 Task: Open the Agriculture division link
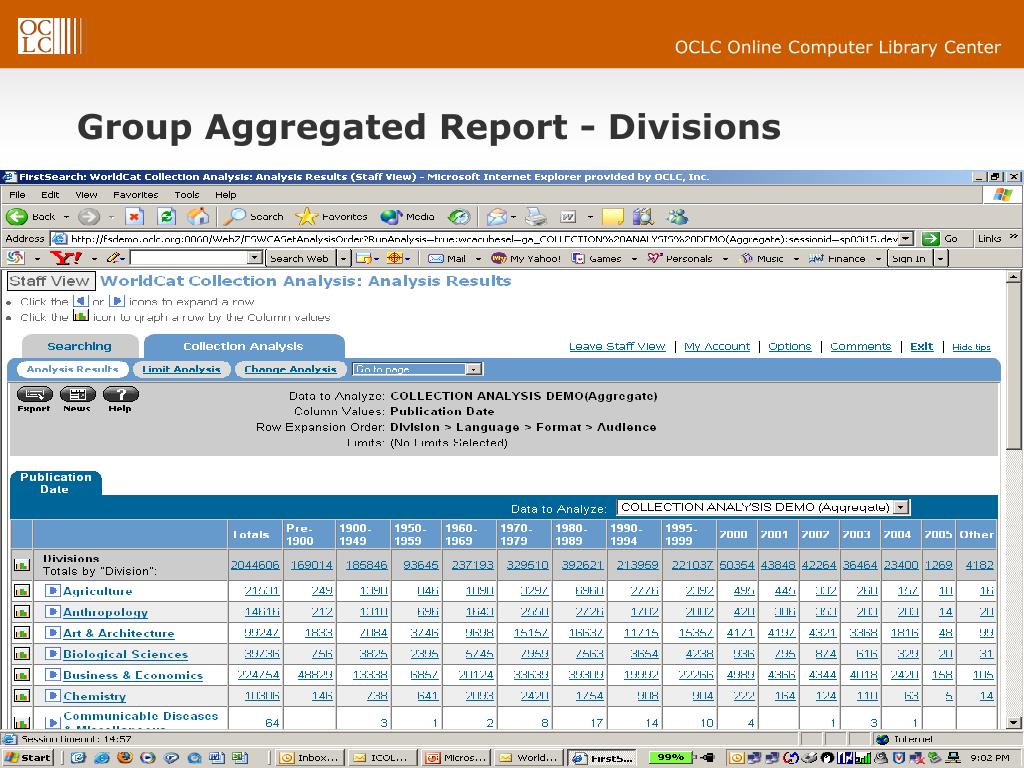coord(98,591)
